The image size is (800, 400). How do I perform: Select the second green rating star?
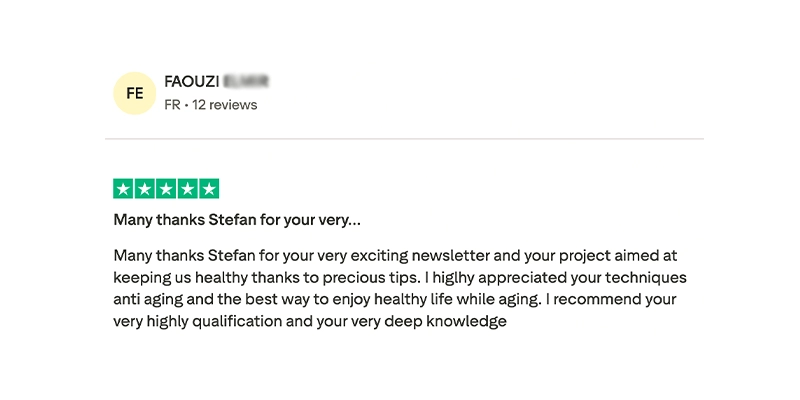tap(145, 189)
